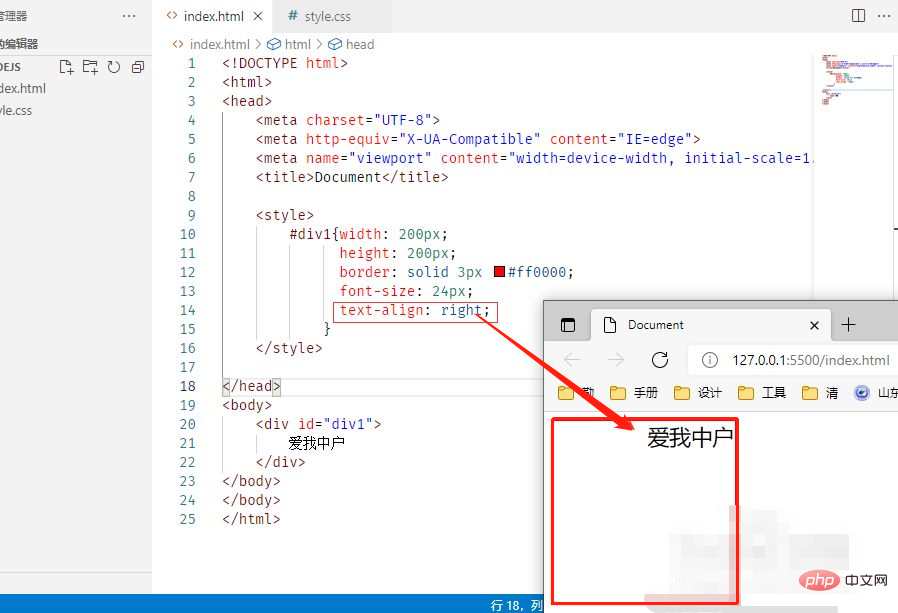Click the browser address bar URL
898x613 pixels.
(810, 360)
